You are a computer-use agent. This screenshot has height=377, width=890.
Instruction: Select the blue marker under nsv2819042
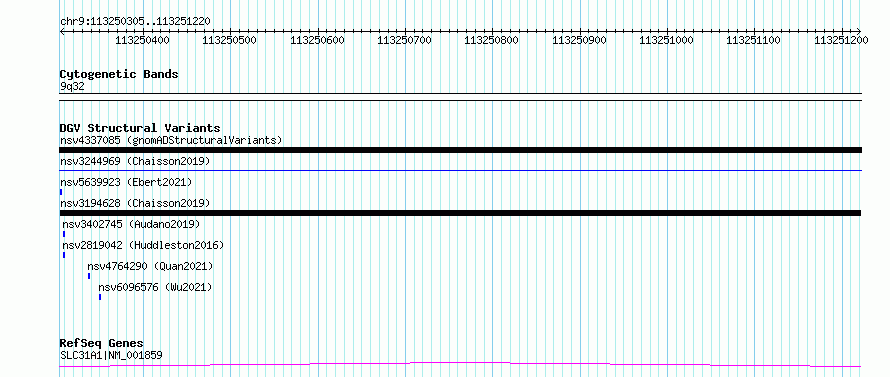click(x=64, y=255)
